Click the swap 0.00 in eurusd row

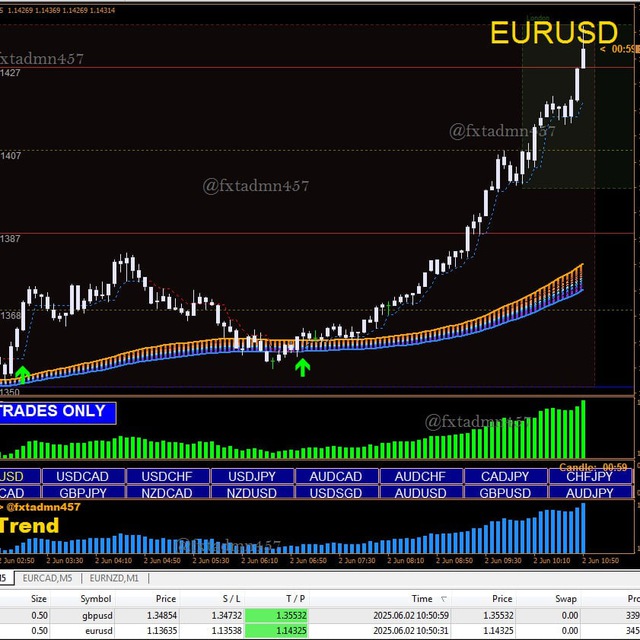coord(569,631)
